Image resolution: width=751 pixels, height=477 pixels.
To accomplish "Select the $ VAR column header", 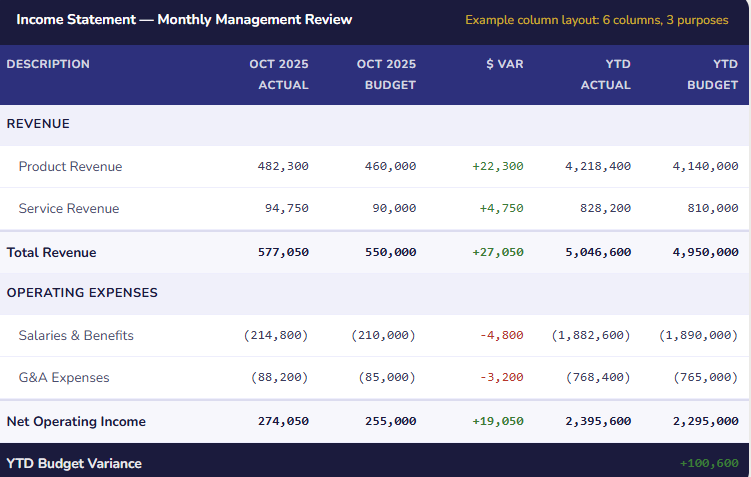I will pyautogui.click(x=504, y=64).
